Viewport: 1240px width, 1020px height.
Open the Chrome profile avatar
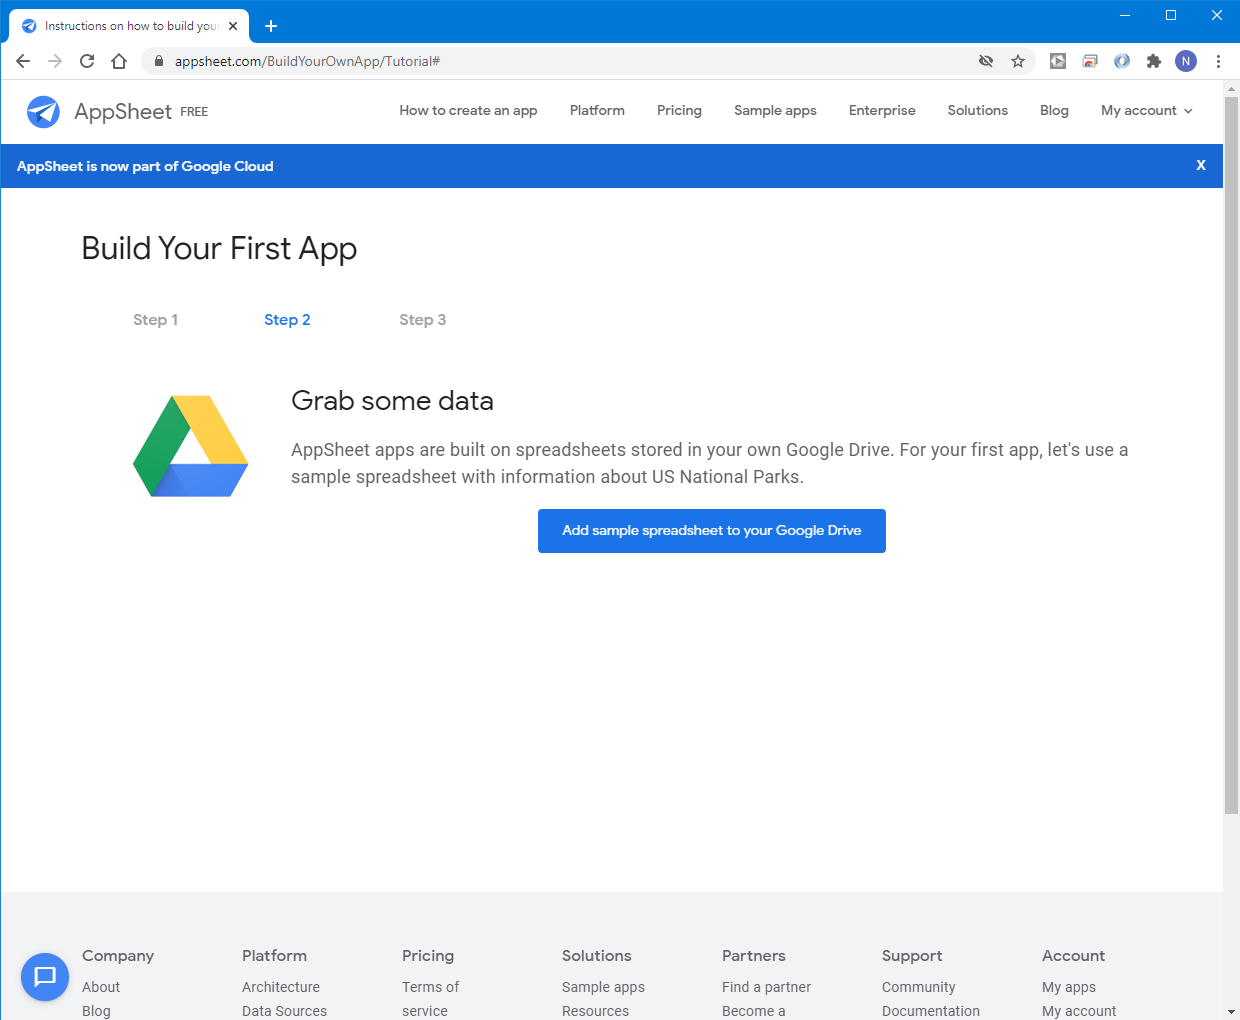[x=1185, y=61]
